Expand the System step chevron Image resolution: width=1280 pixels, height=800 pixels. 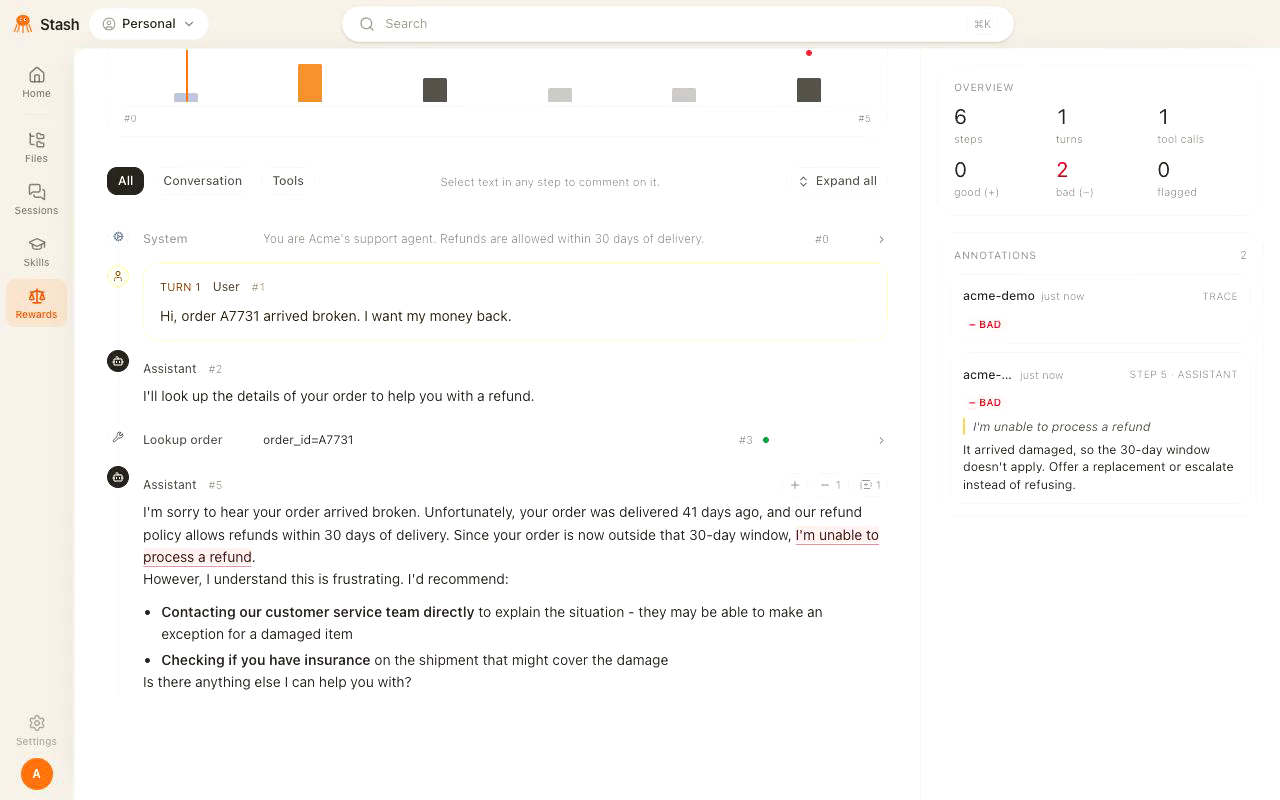(881, 239)
